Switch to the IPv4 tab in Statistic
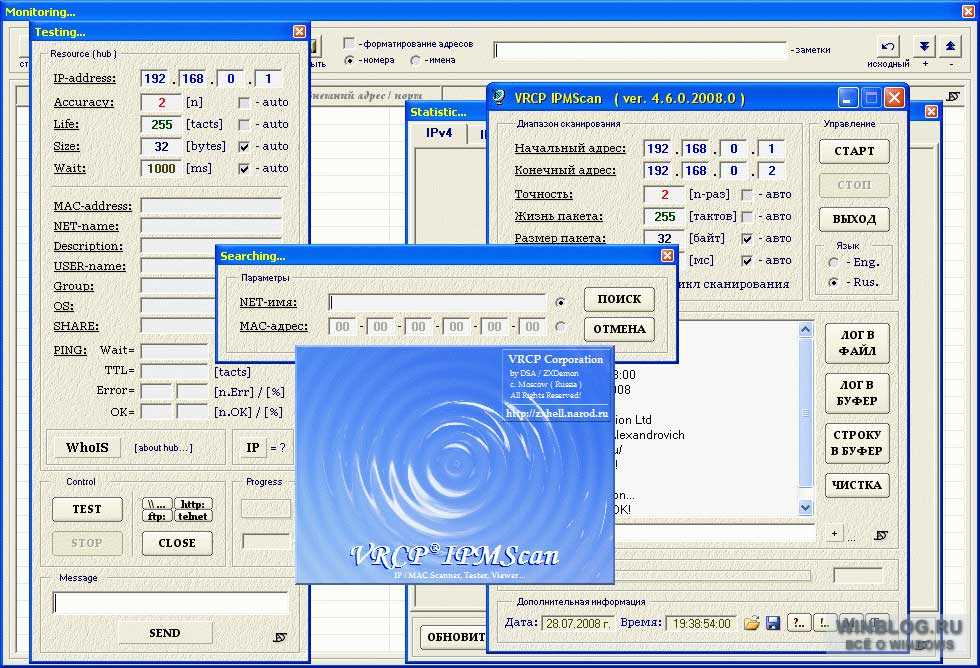The height and width of the screenshot is (668, 980). coord(439,133)
